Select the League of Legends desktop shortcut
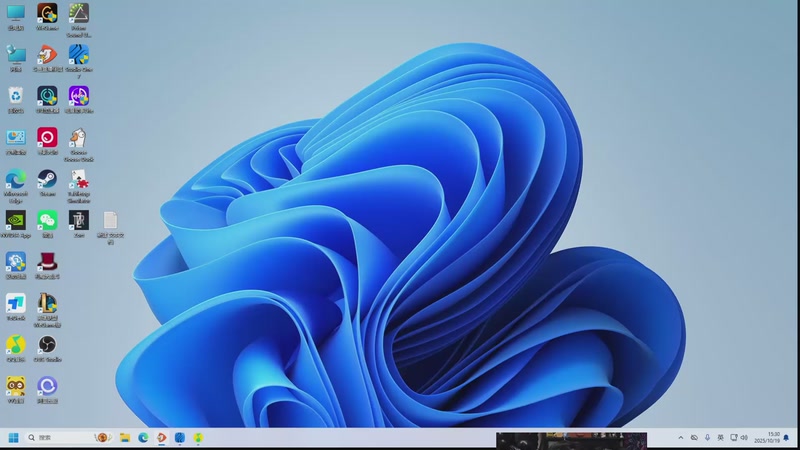 point(47,304)
